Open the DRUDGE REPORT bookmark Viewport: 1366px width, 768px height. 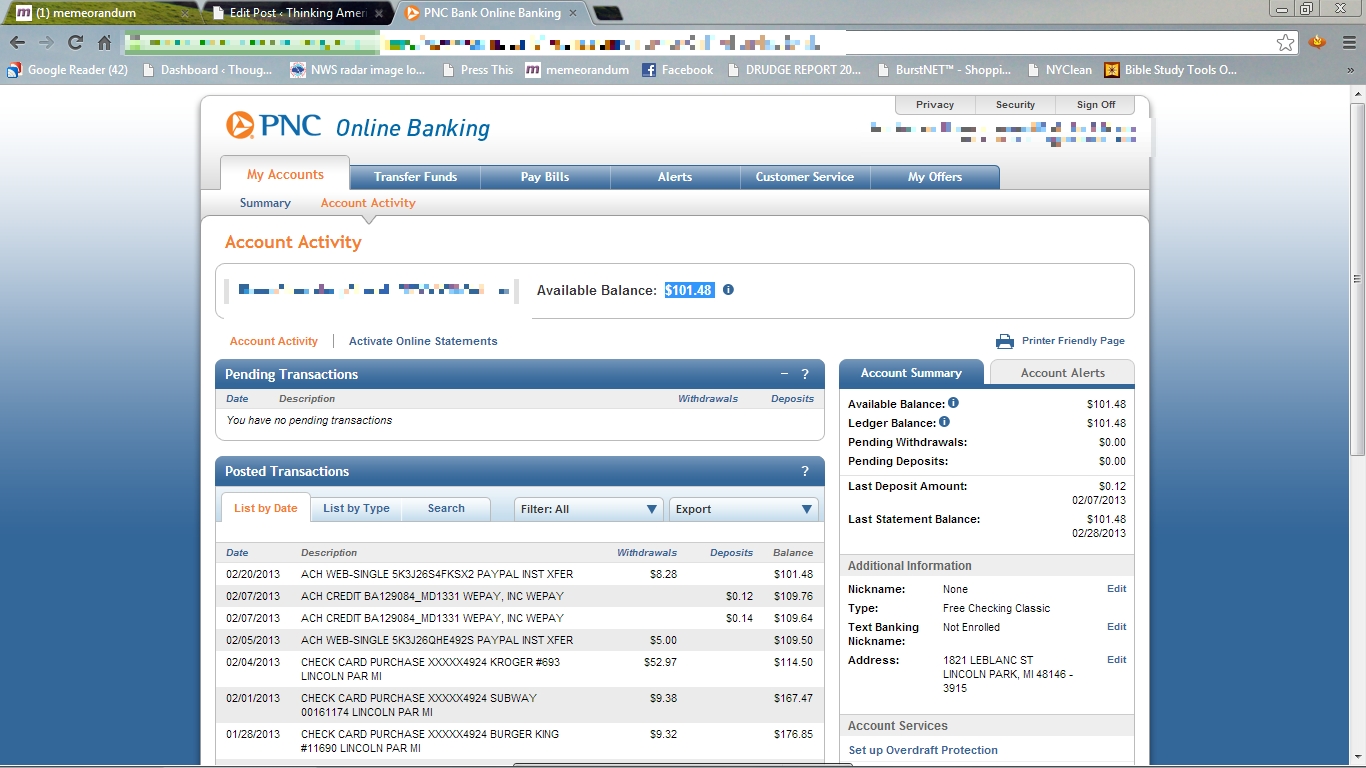tap(795, 70)
